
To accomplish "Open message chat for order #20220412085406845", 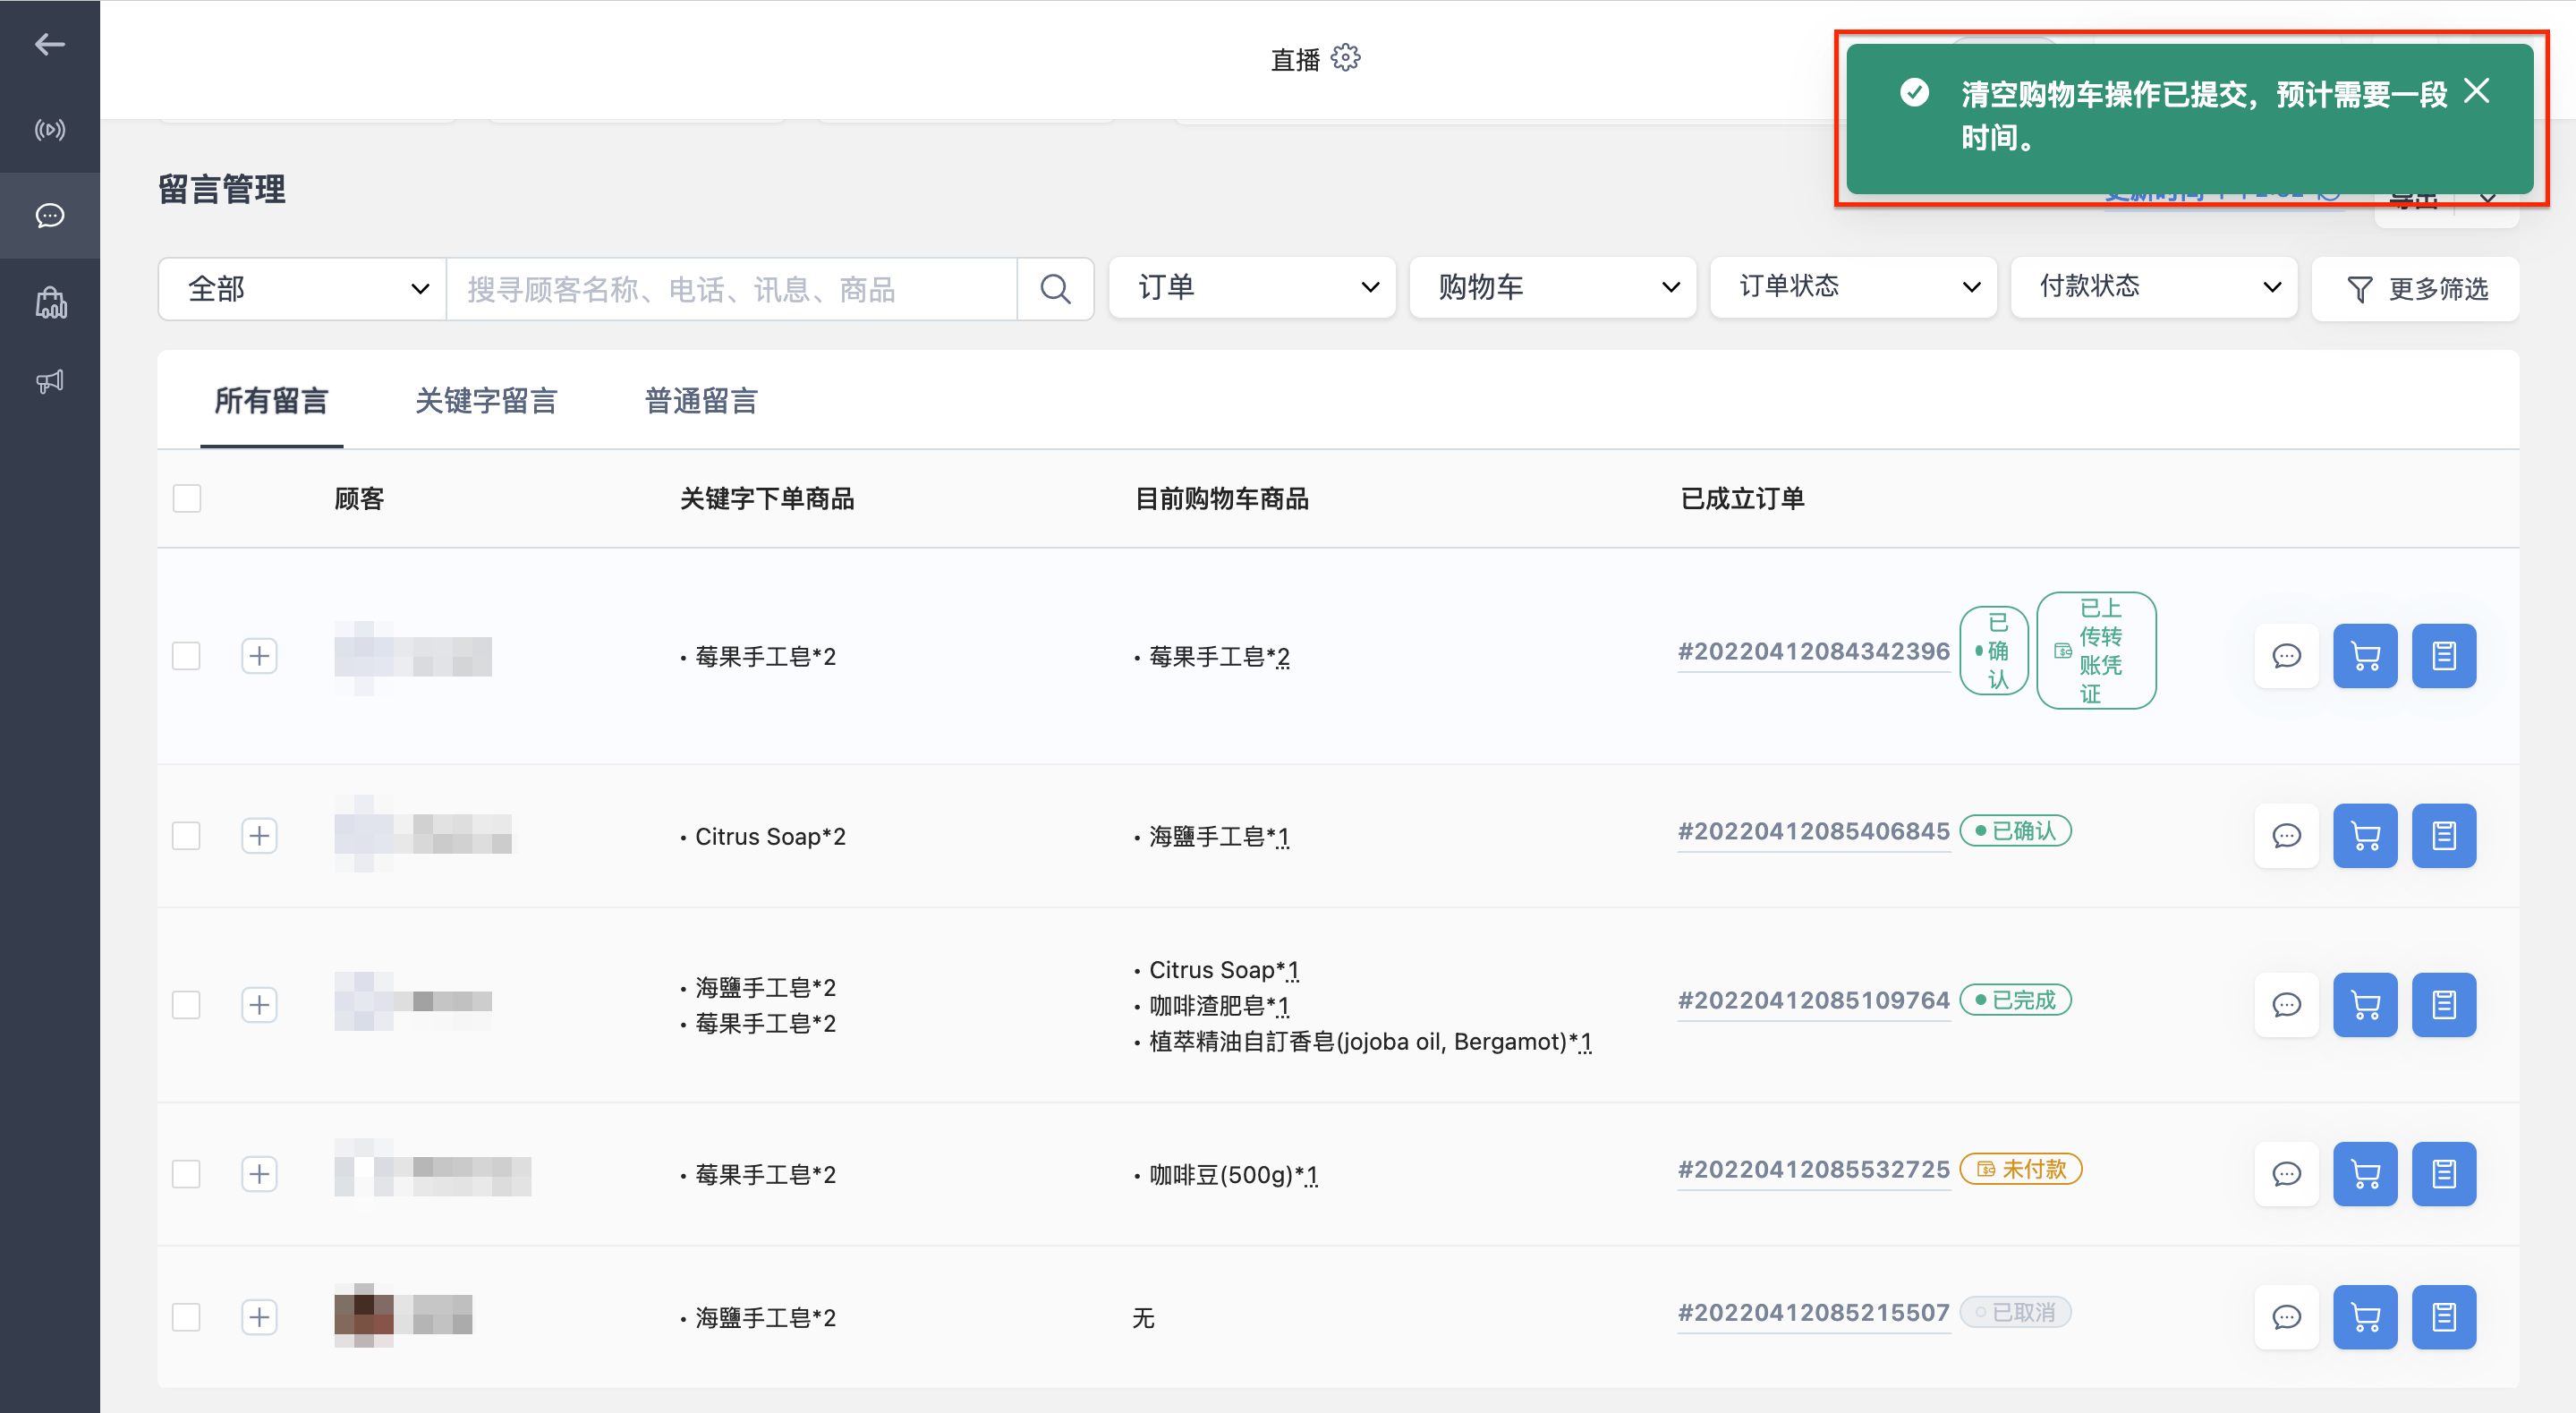I will click(x=2286, y=836).
